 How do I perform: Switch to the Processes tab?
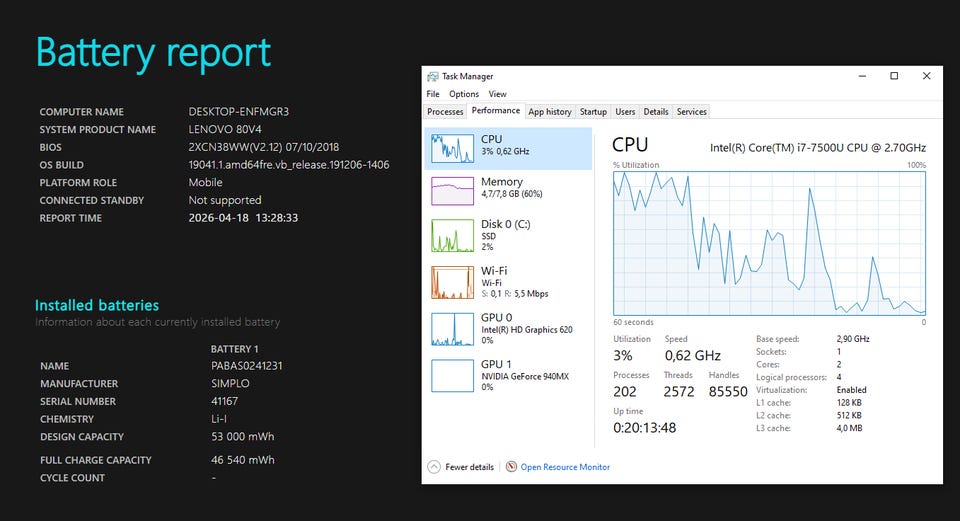445,112
